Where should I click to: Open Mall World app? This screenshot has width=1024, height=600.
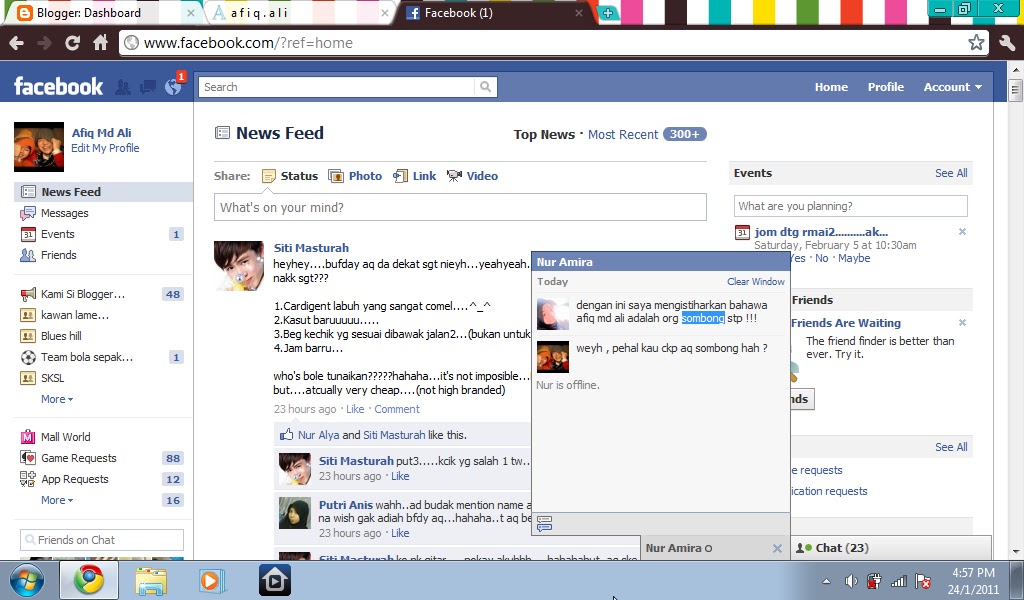(x=65, y=437)
